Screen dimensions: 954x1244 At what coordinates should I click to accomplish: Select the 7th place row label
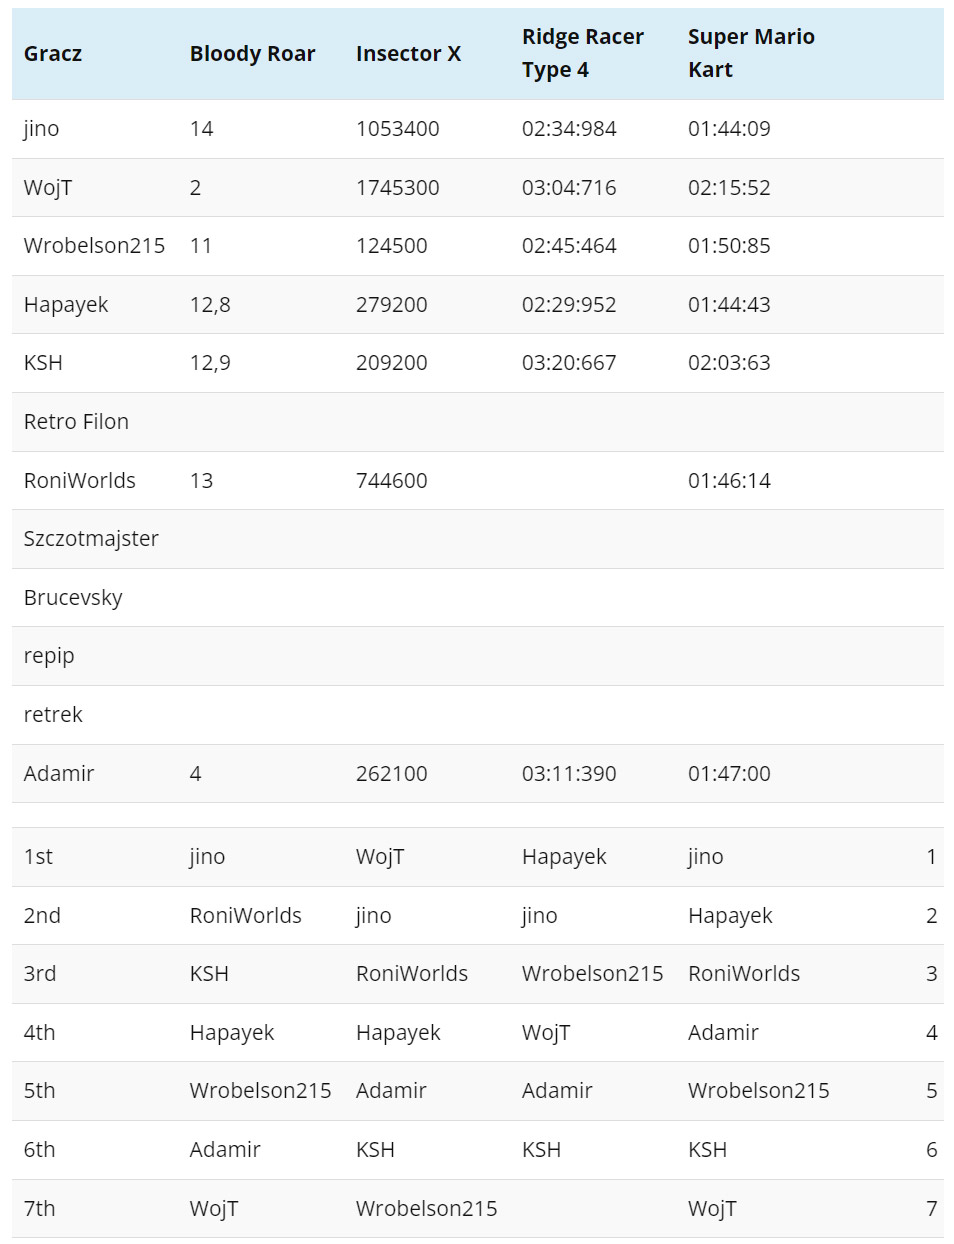click(39, 1209)
